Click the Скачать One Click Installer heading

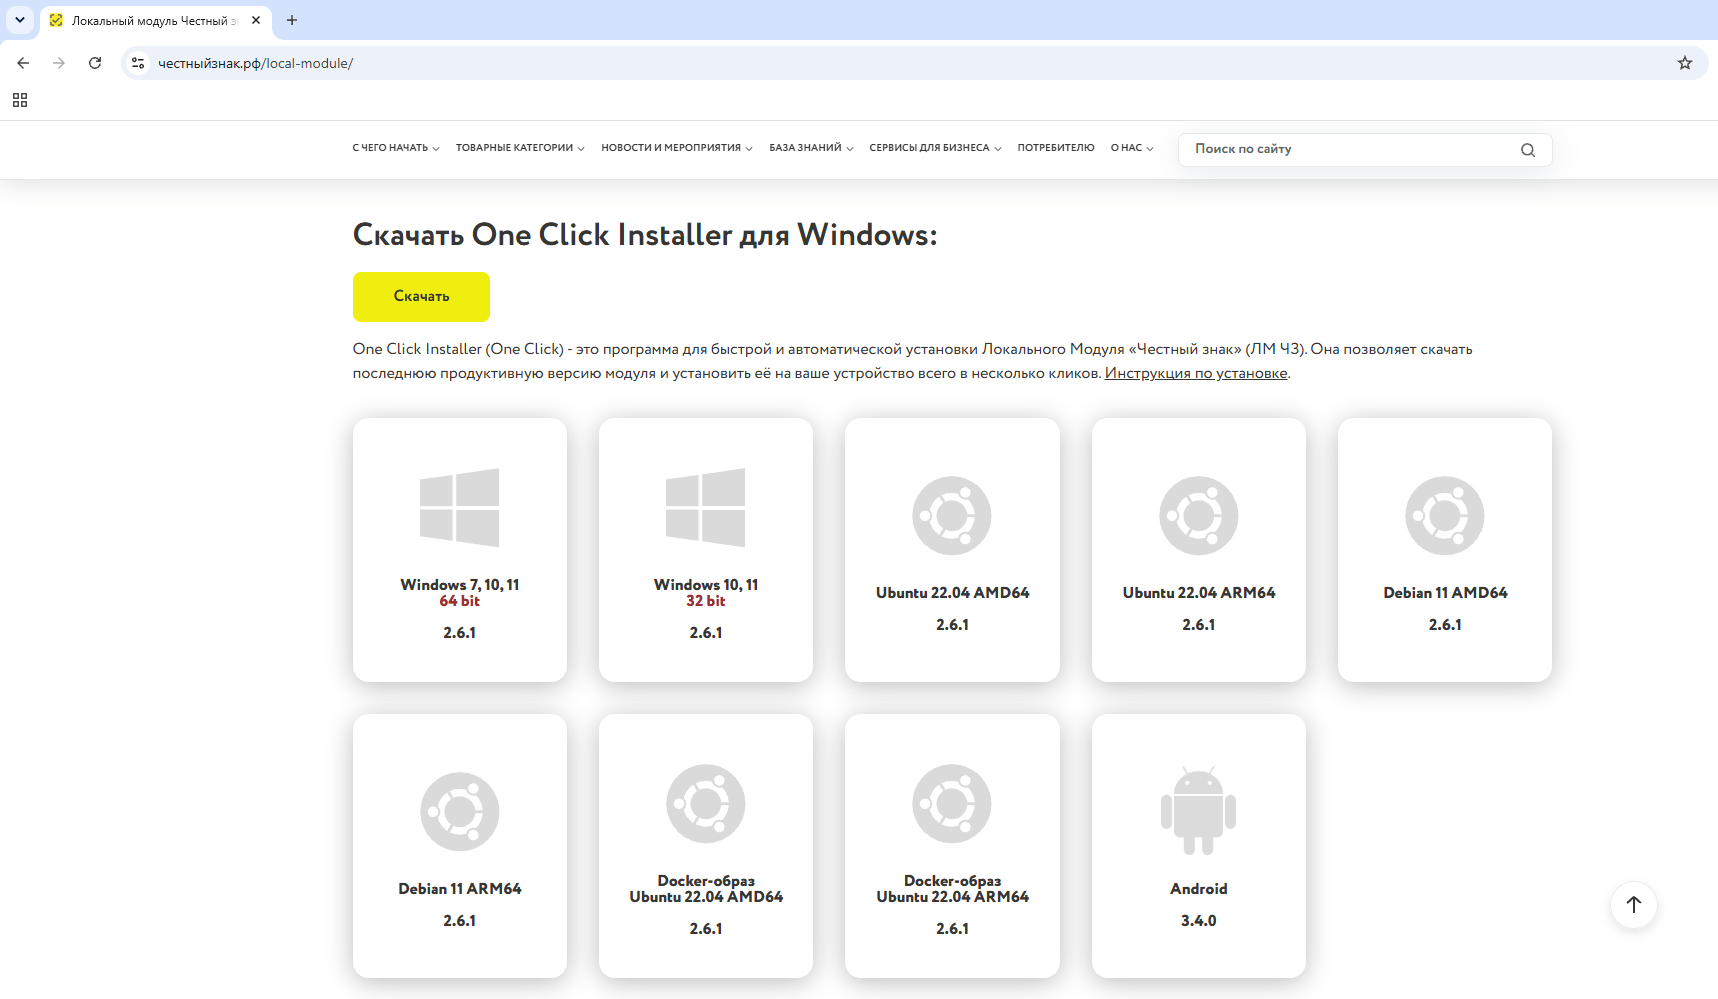point(645,235)
